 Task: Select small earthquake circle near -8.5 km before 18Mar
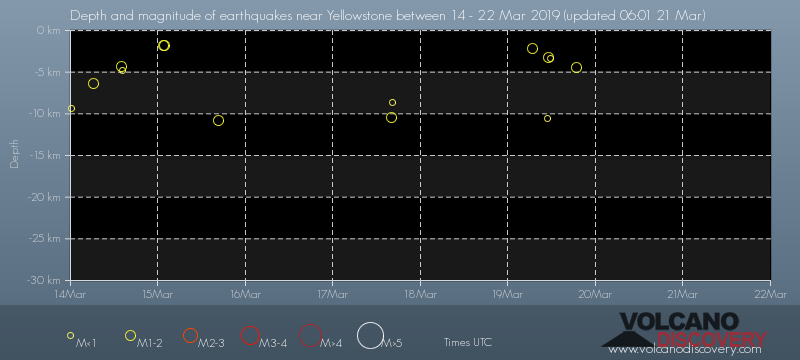[392, 102]
